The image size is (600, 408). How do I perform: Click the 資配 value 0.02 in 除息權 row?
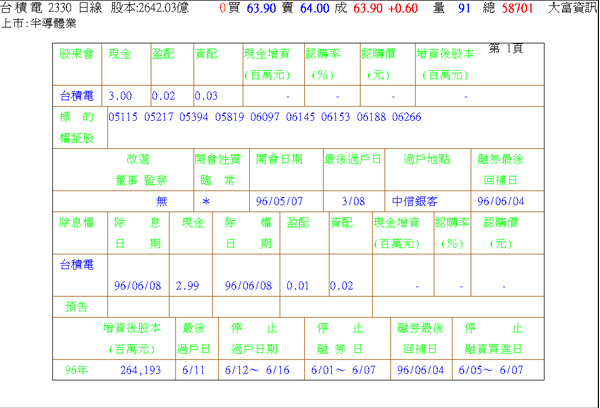(x=341, y=286)
